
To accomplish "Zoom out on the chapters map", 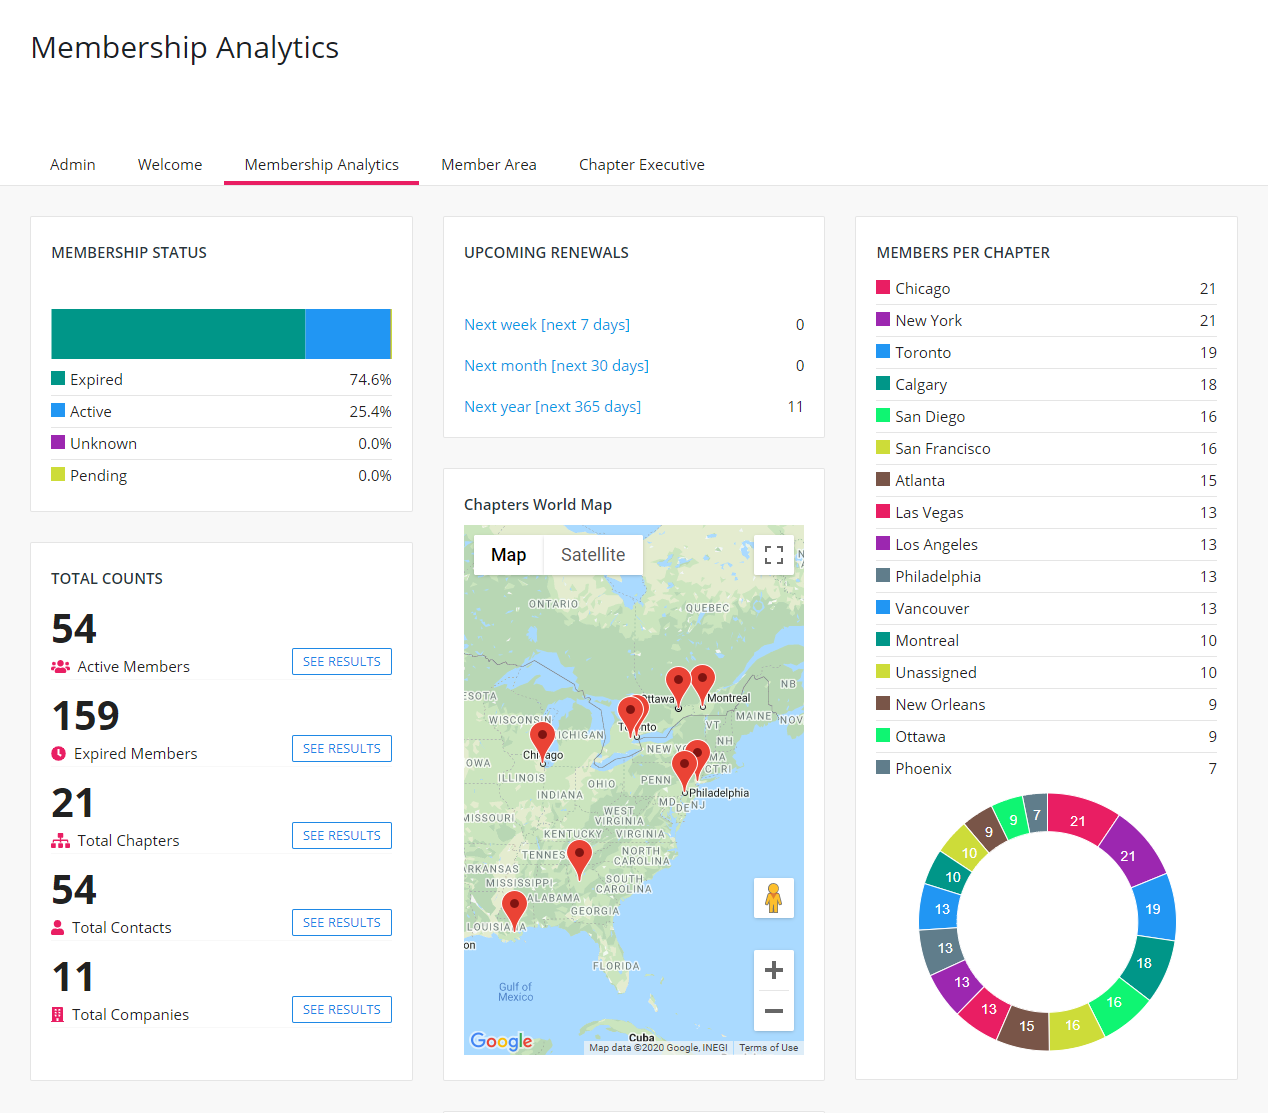I will click(x=773, y=1011).
